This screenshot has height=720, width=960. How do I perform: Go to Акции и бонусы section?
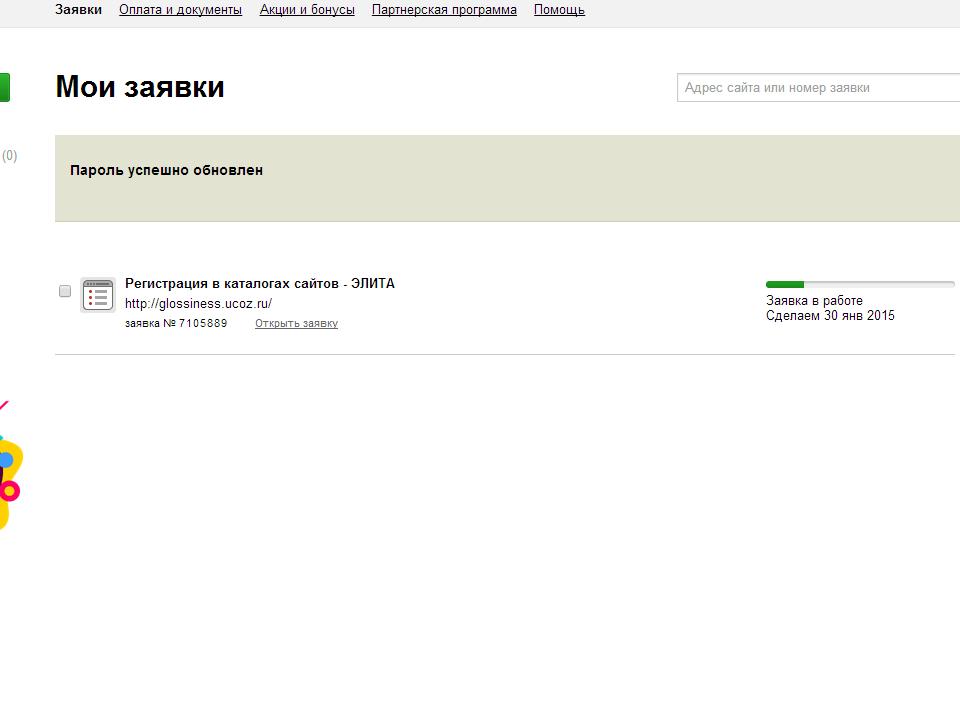307,10
